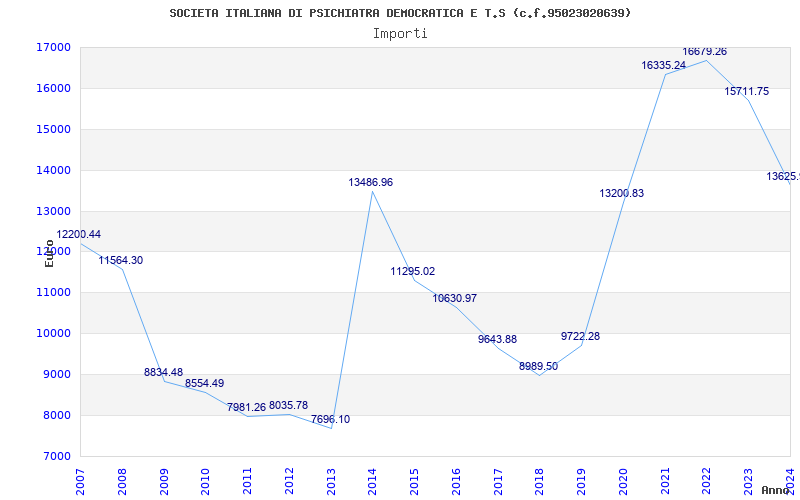Click the x-axis year 2007
This screenshot has width=800, height=500.
pyautogui.click(x=81, y=482)
